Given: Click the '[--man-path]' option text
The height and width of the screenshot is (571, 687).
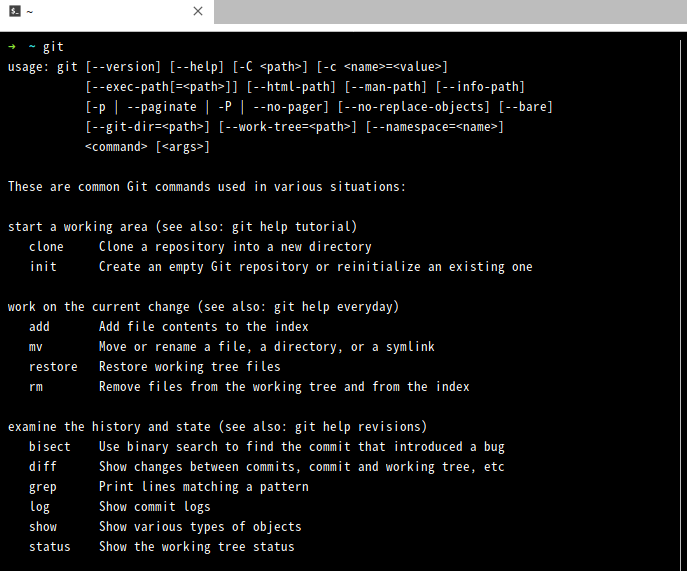Looking at the screenshot, I should pyautogui.click(x=386, y=87).
